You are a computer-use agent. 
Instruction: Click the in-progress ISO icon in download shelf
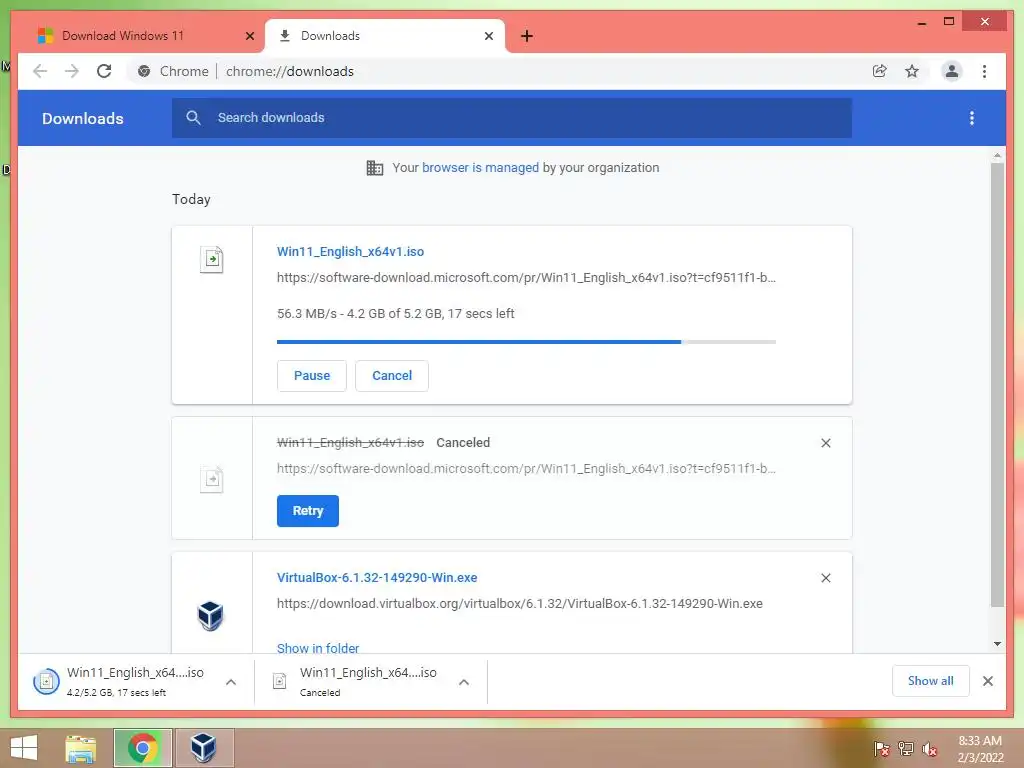coord(46,682)
